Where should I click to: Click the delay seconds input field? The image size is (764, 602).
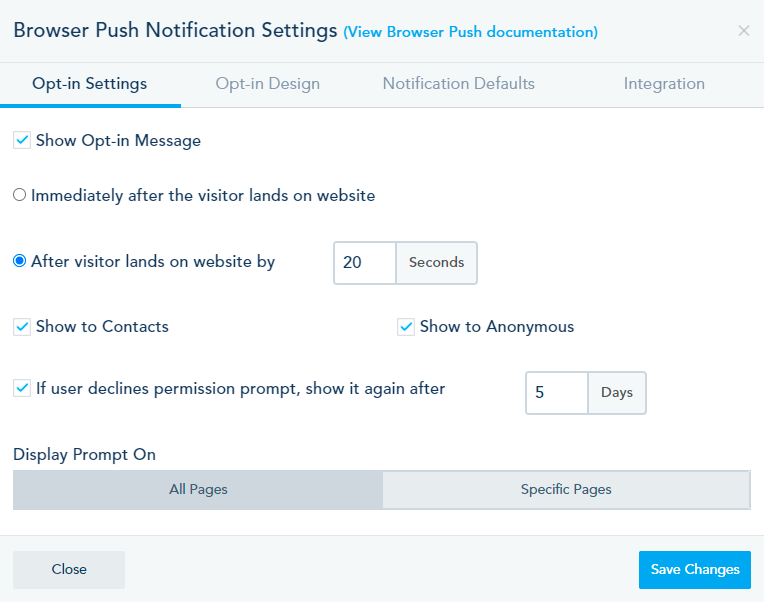click(365, 263)
